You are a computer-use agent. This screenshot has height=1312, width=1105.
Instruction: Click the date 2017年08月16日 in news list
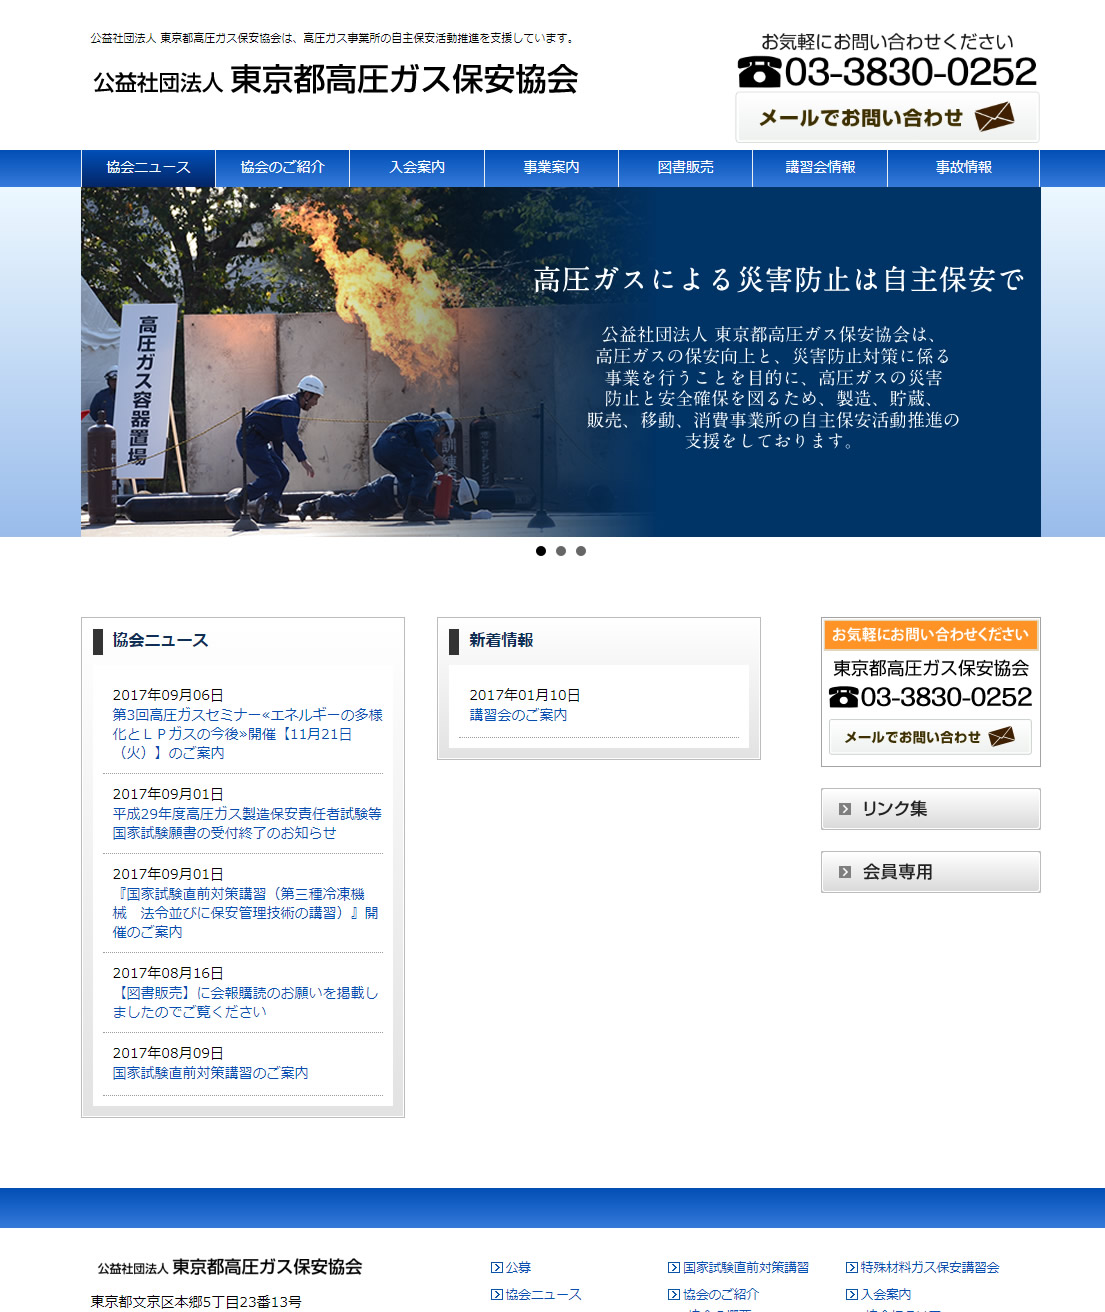point(168,973)
